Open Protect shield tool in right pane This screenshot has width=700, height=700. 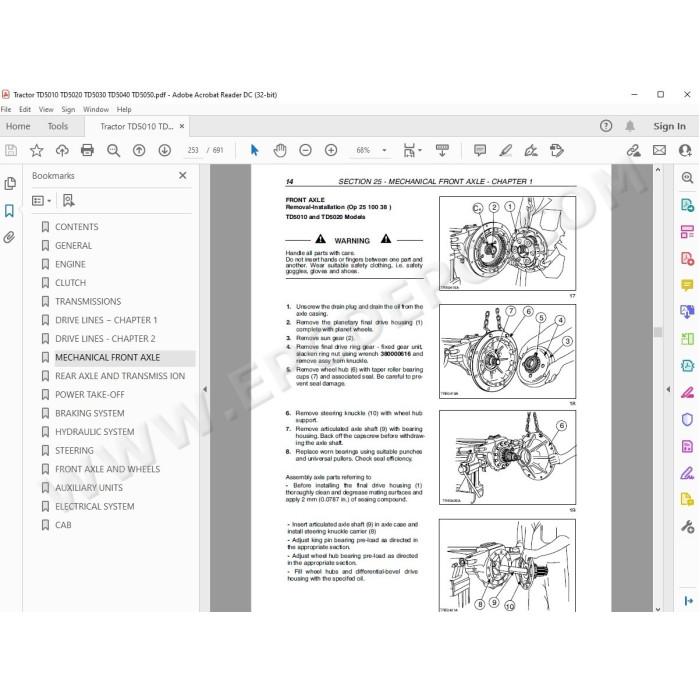point(687,419)
